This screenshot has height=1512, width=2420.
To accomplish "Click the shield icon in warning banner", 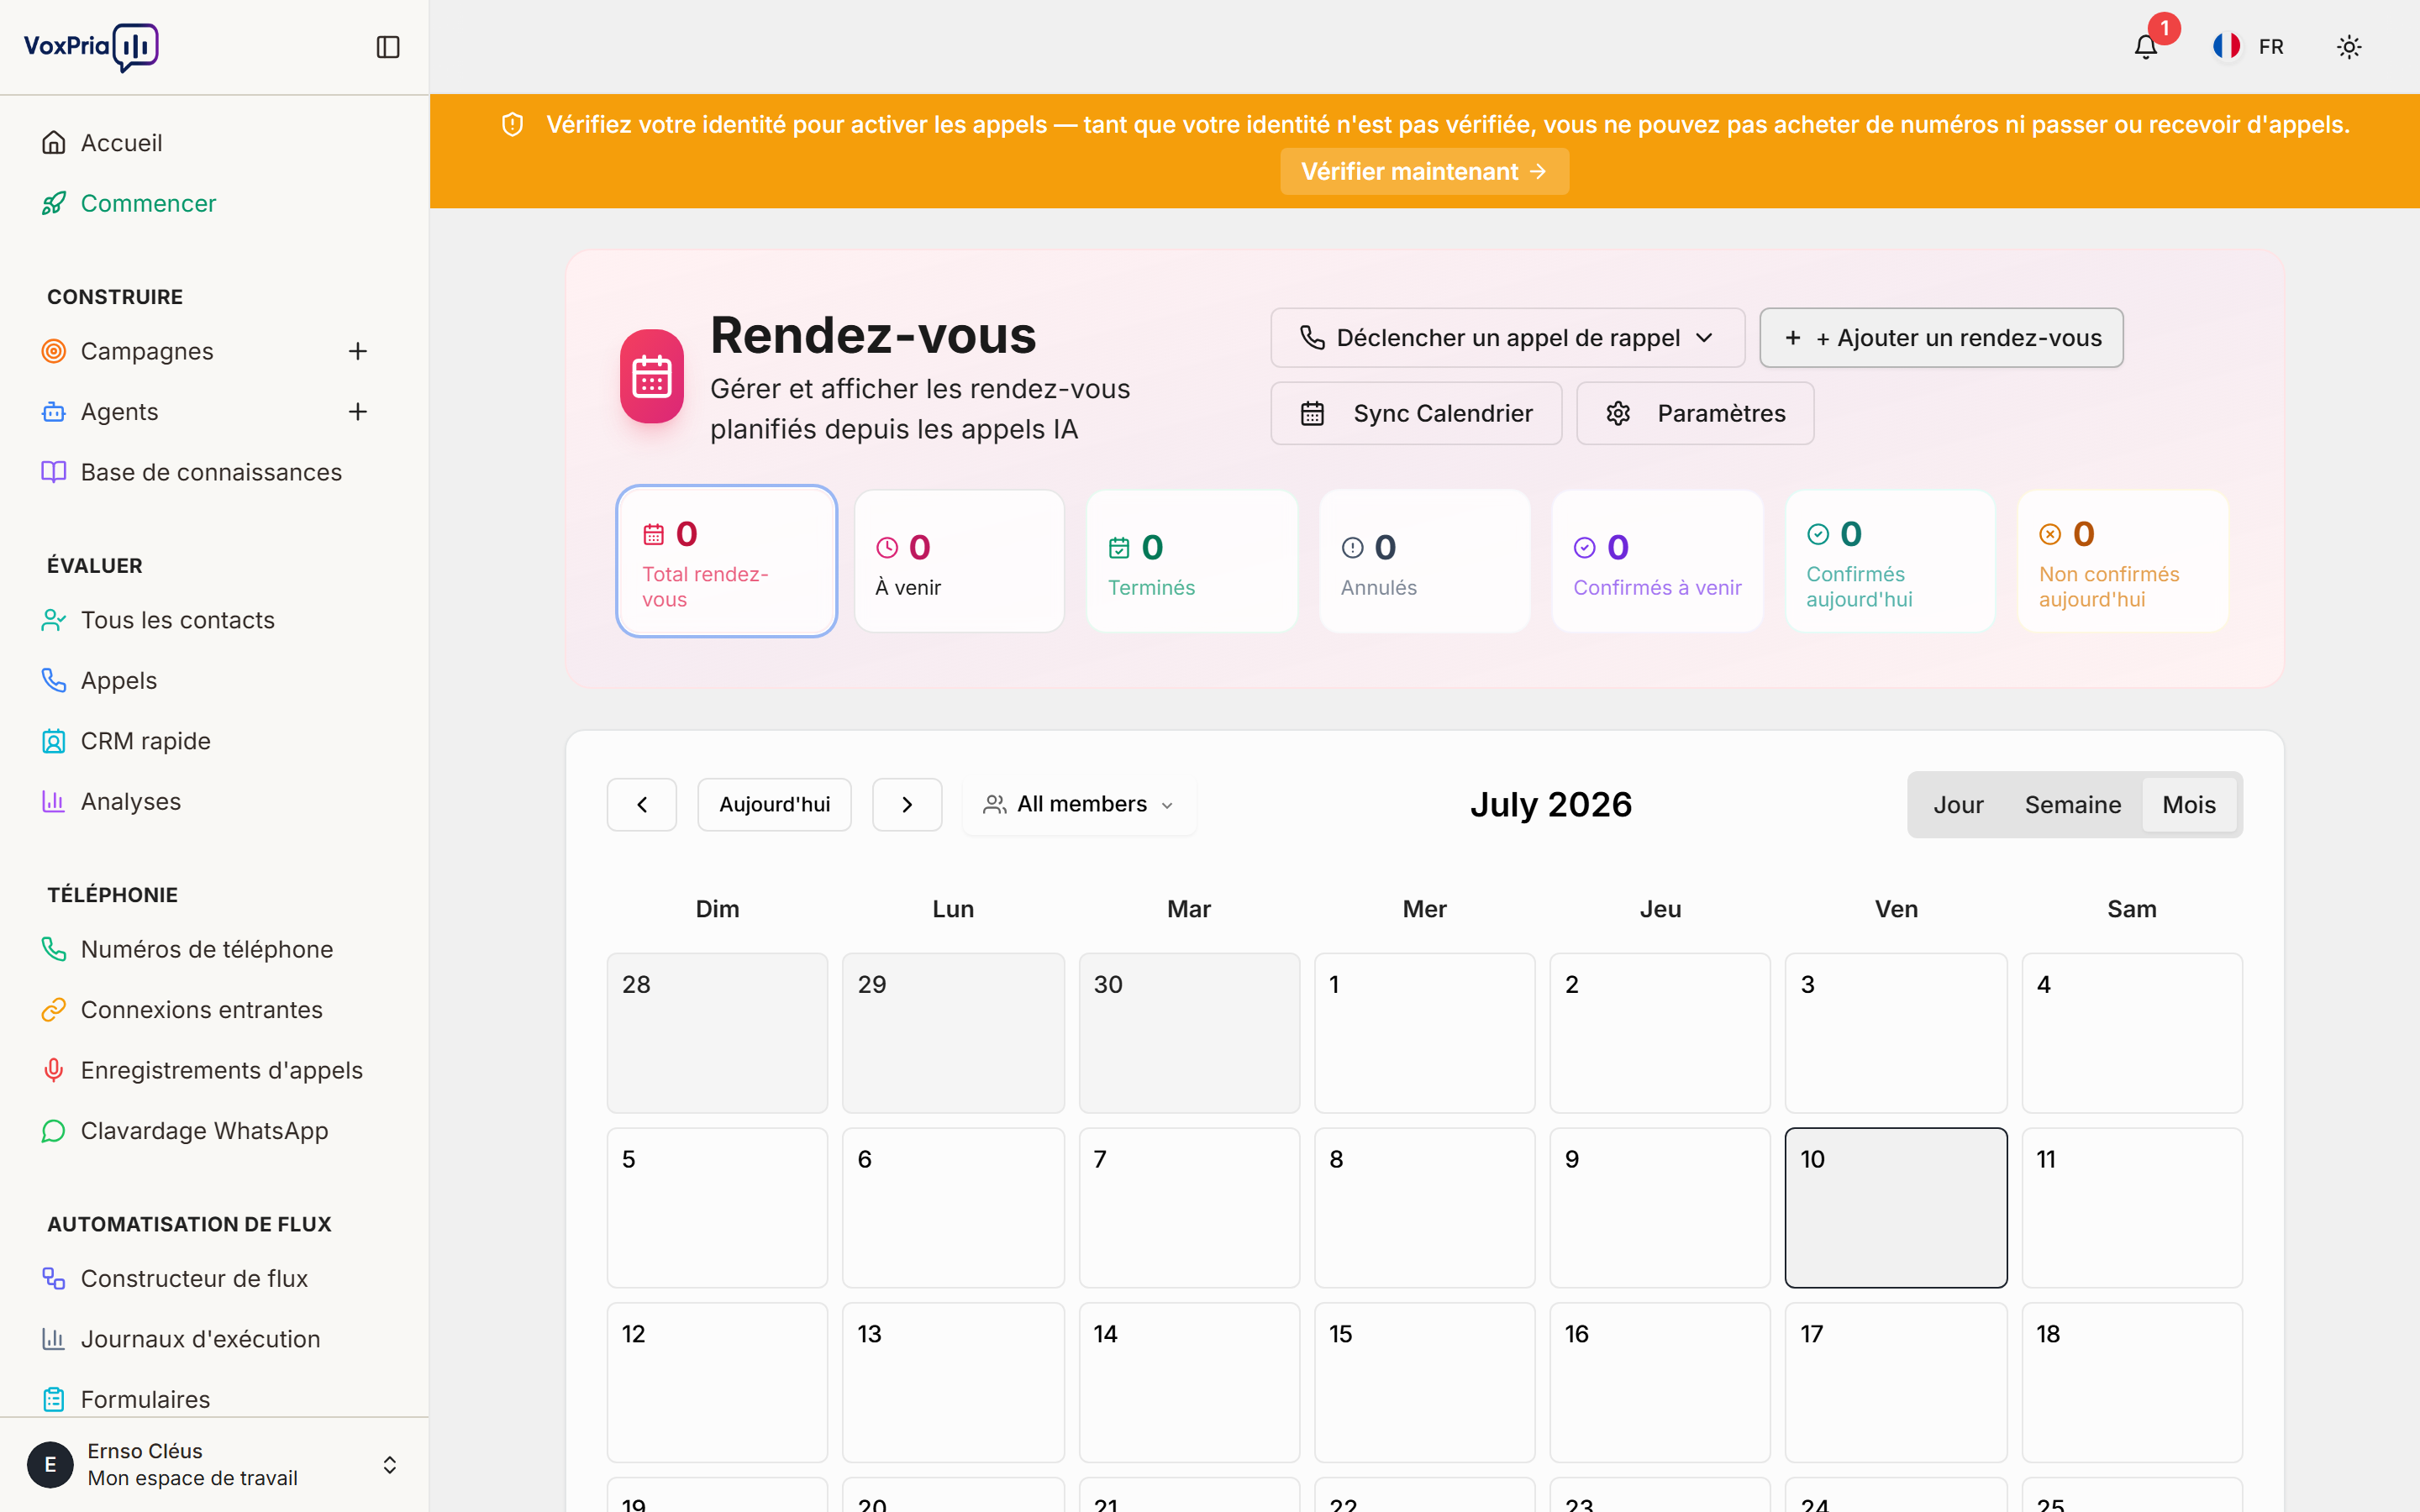I will [x=512, y=125].
